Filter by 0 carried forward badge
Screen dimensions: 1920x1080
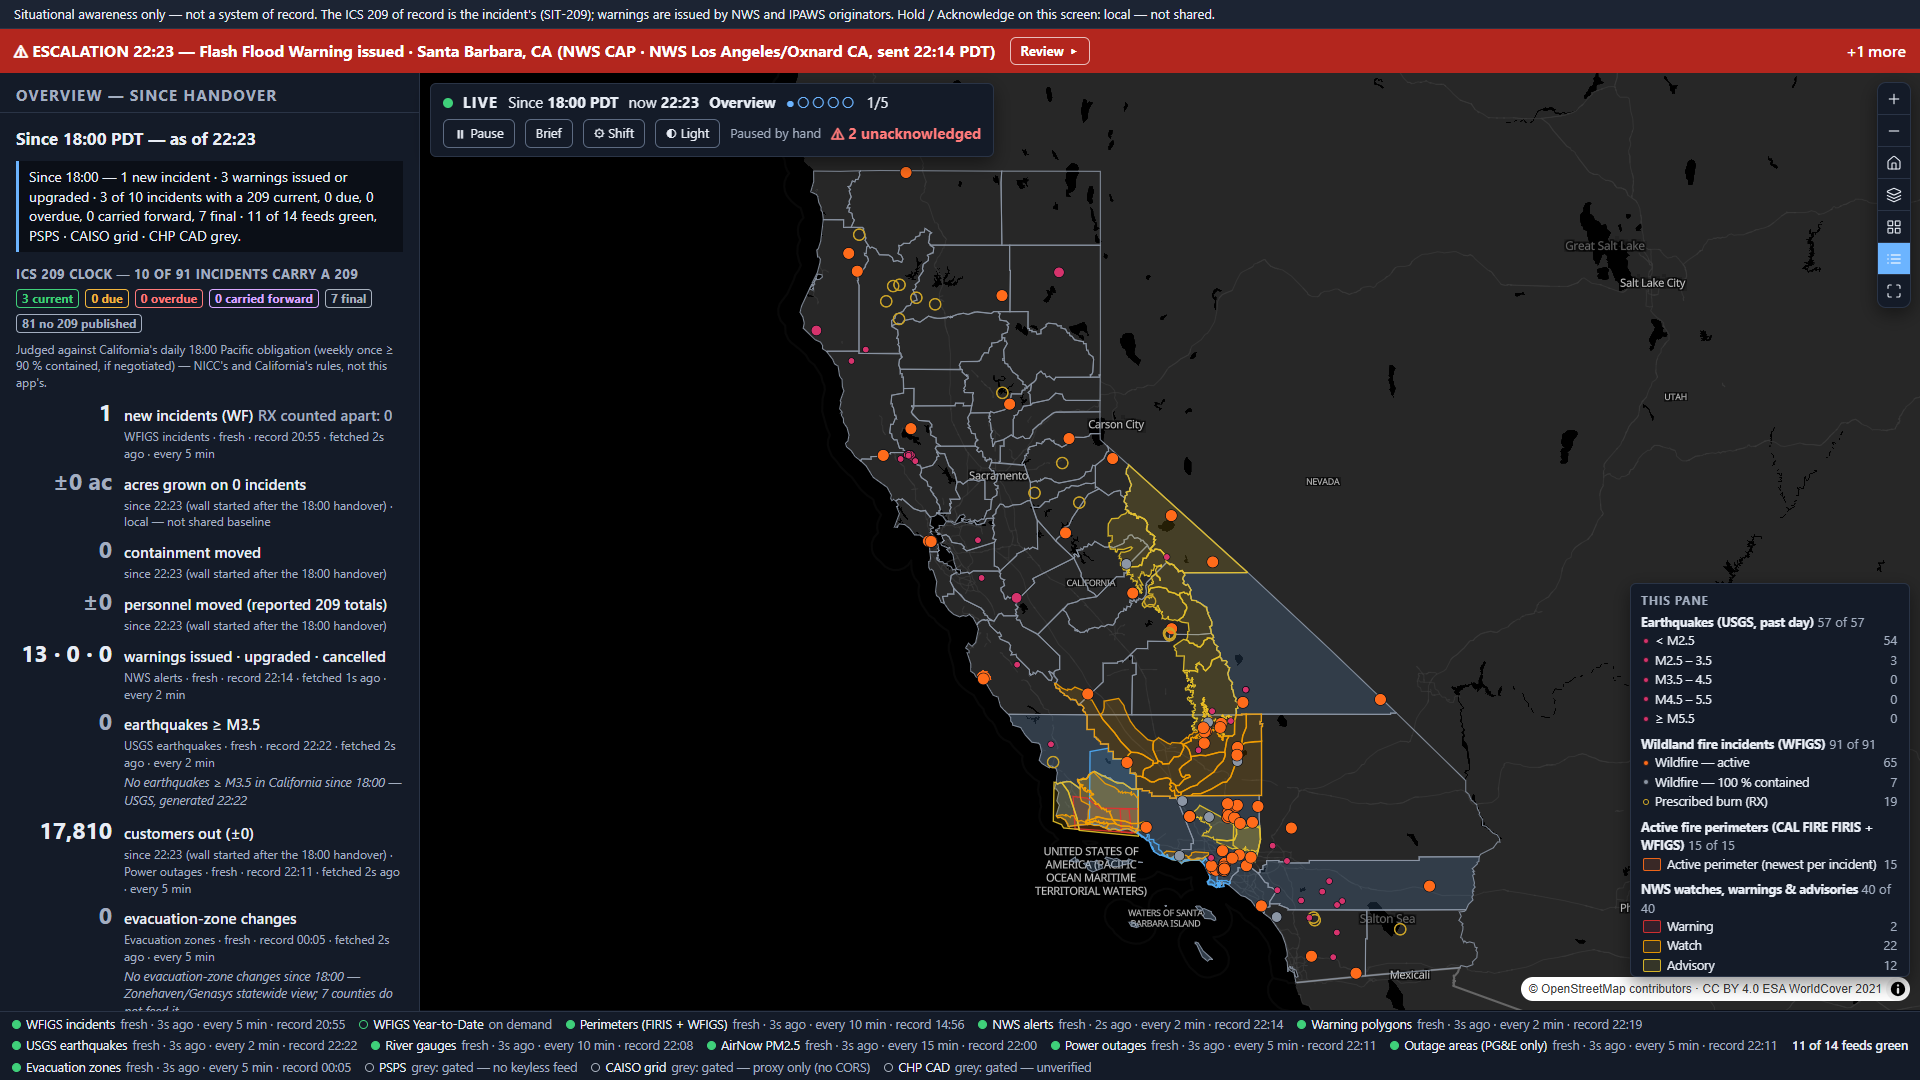[x=264, y=299]
